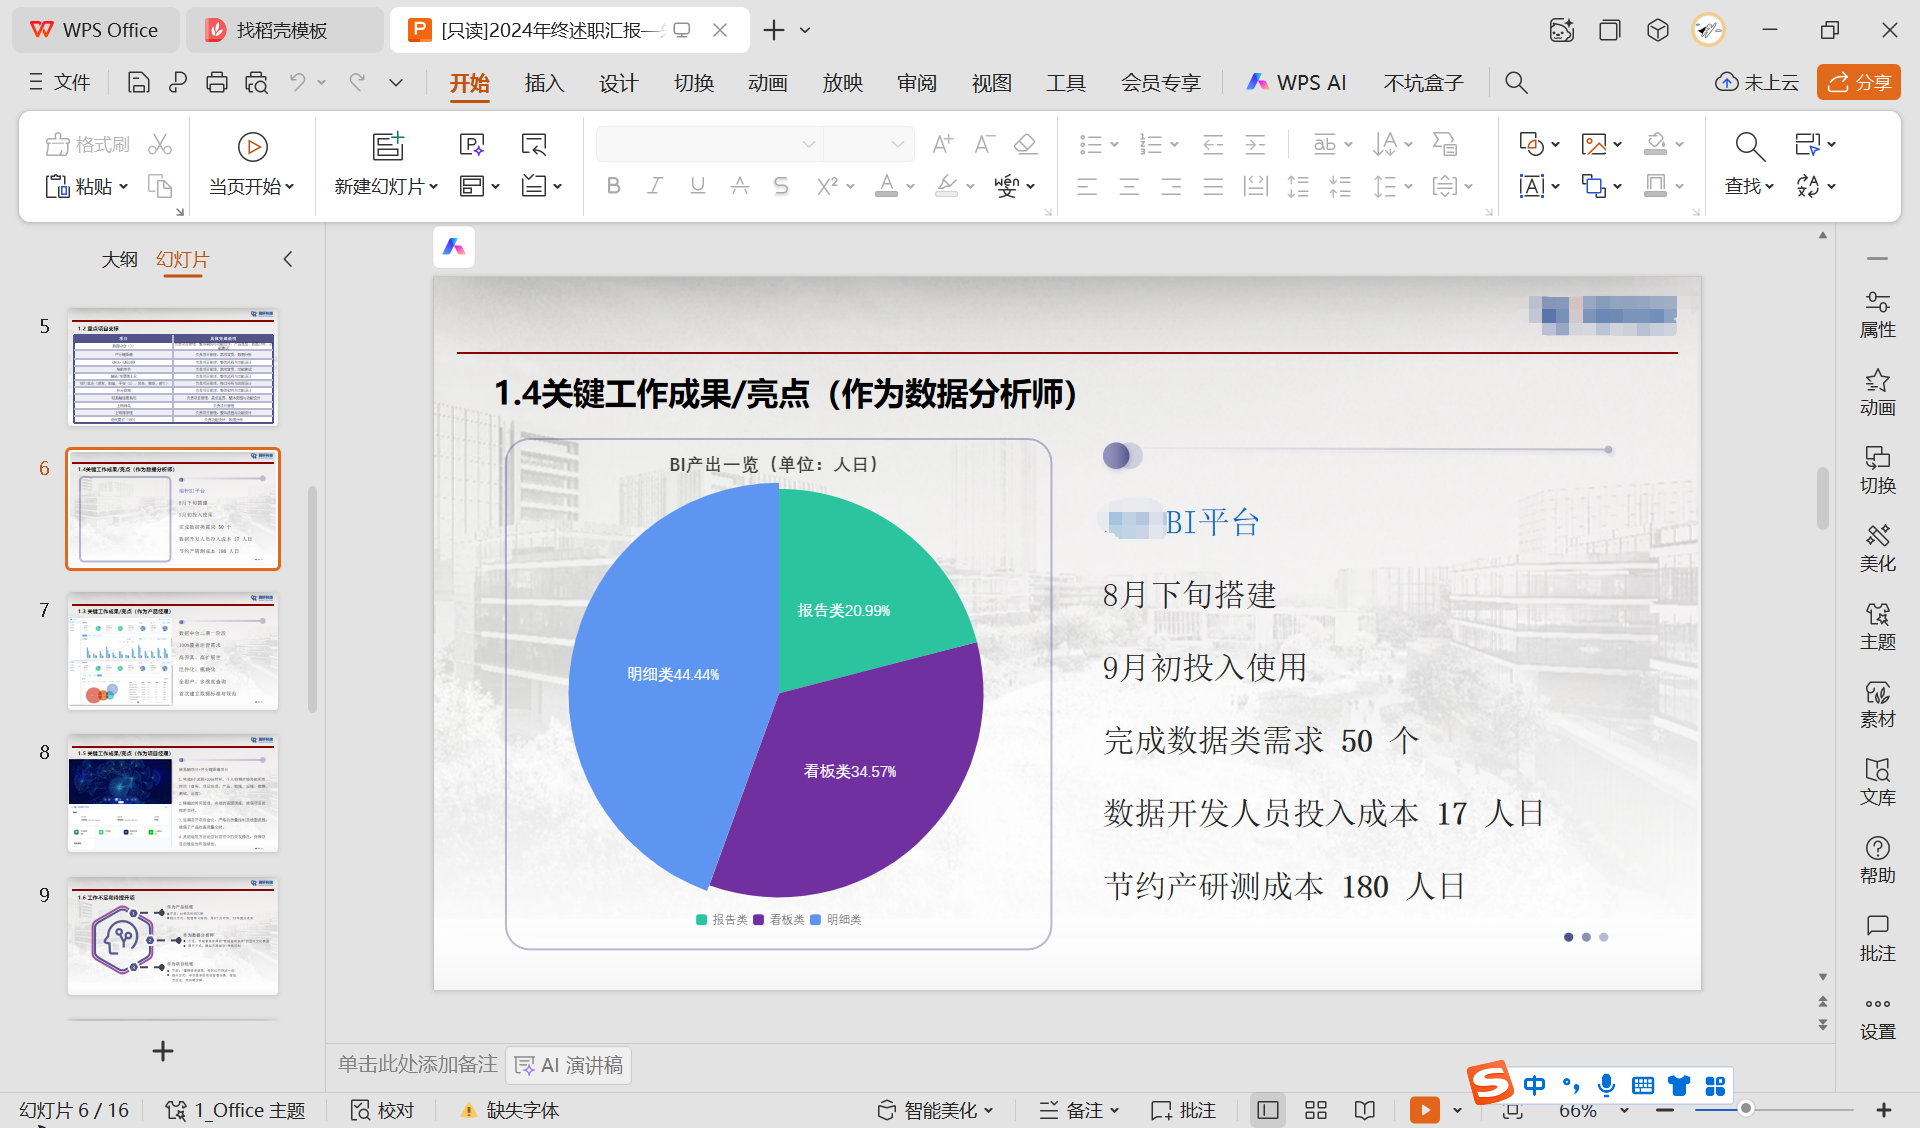This screenshot has height=1128, width=1920.
Task: Toggle italic text formatting
Action: (655, 186)
